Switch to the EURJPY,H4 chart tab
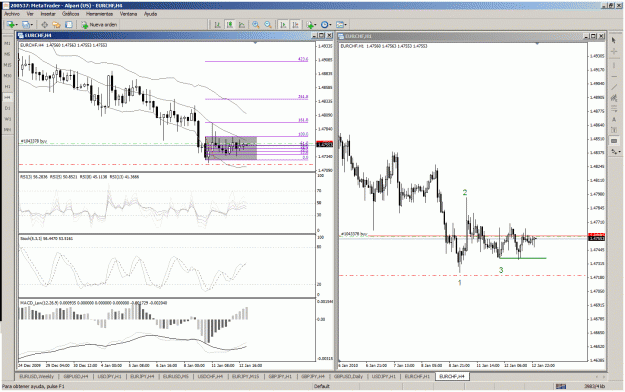 (142, 376)
